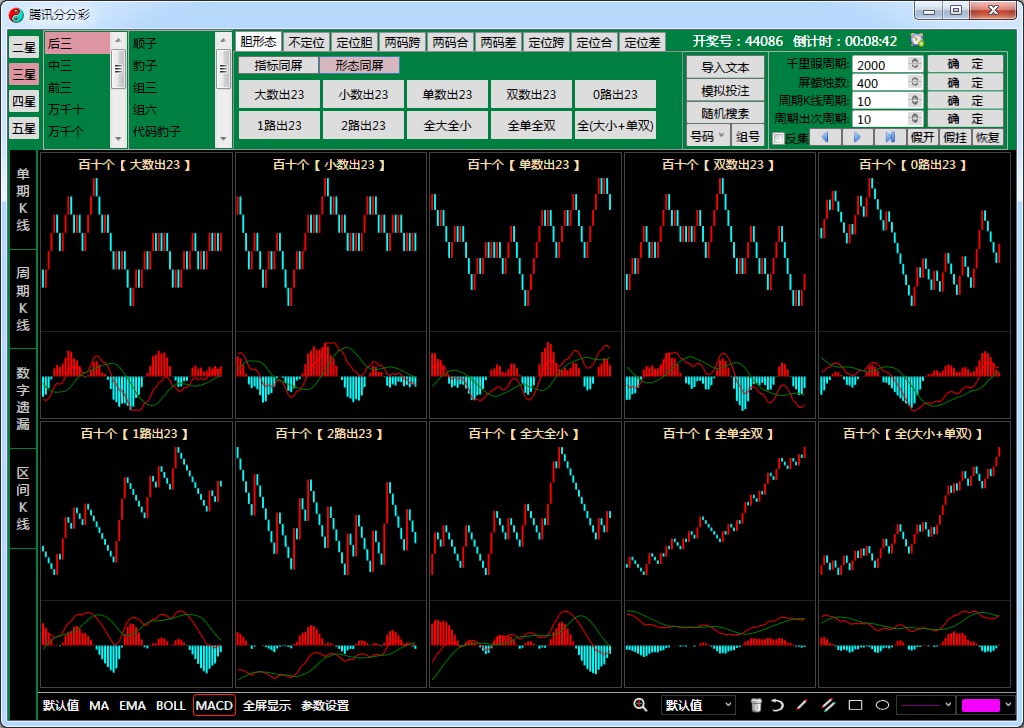Click the undo arrow icon
Screen dimensions: 1024x728
tap(777, 705)
